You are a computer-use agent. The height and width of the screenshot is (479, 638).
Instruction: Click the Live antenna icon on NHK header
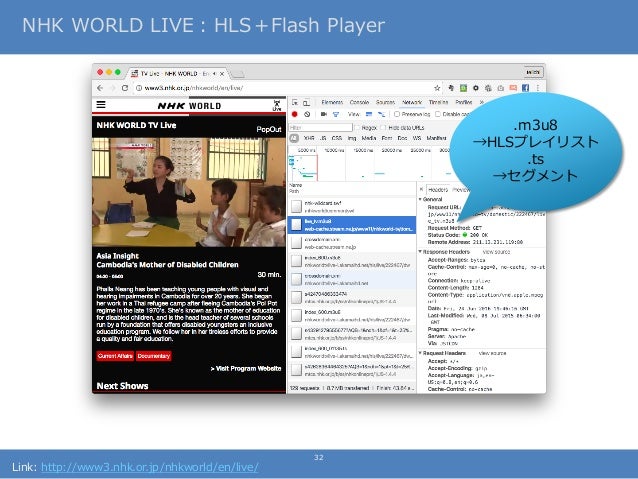[277, 105]
